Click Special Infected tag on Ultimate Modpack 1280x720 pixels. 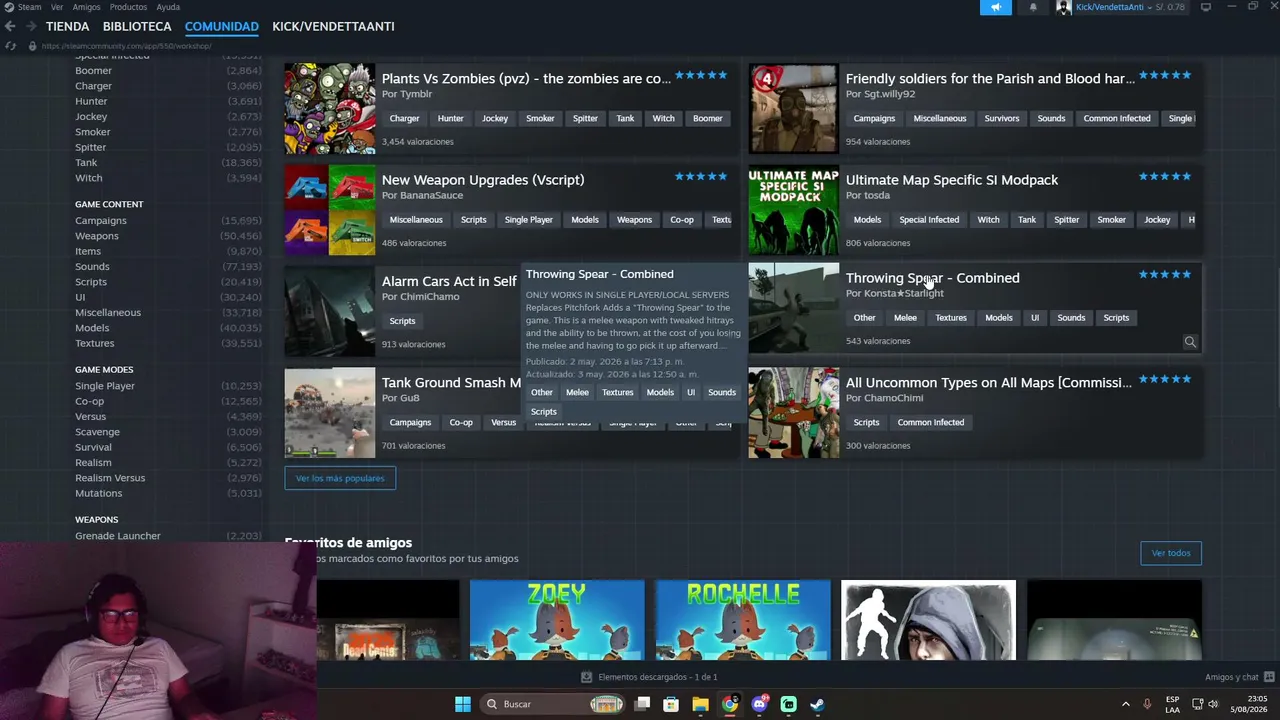pos(929,220)
